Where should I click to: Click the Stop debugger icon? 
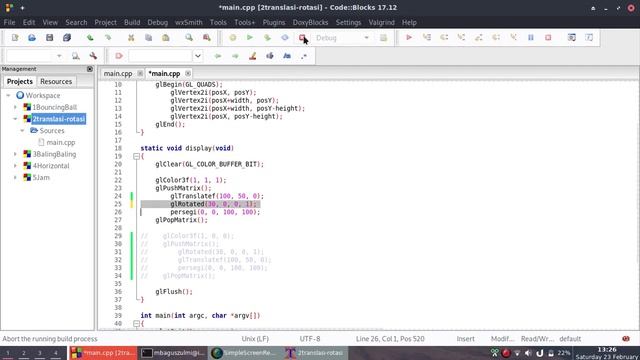(x=548, y=38)
